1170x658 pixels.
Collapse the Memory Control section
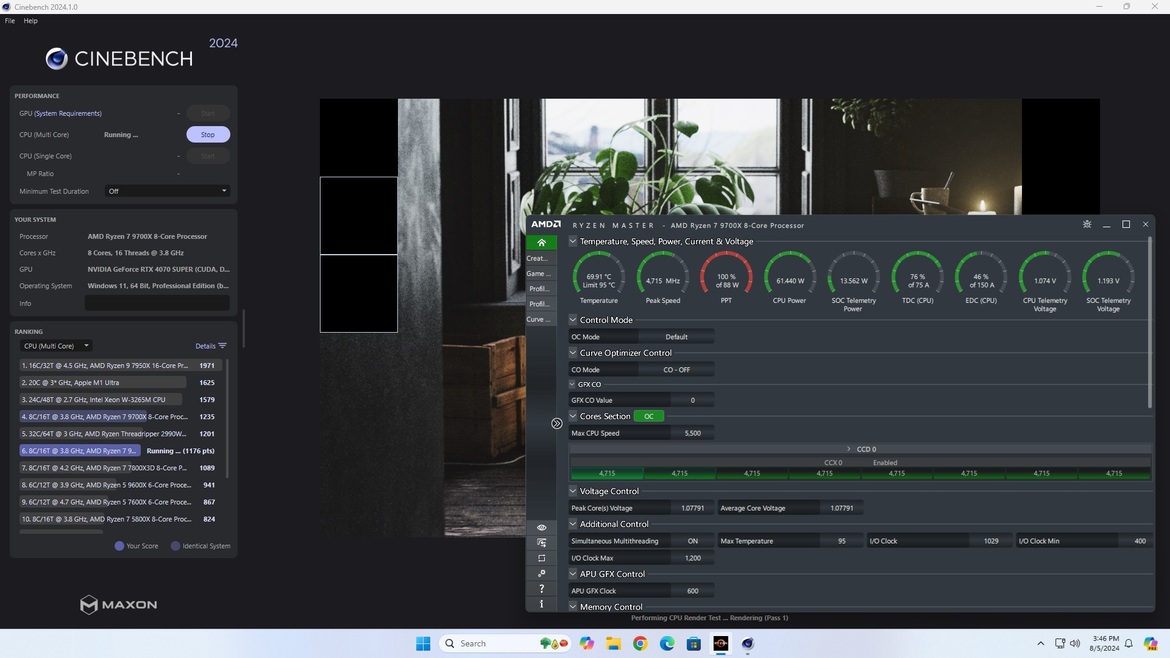click(573, 607)
